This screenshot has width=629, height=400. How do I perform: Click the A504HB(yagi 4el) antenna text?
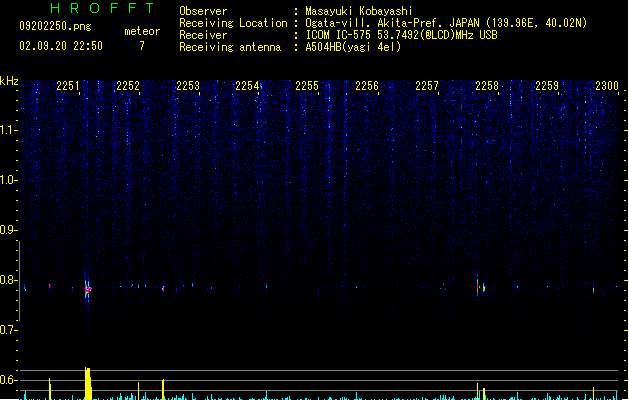point(353,47)
